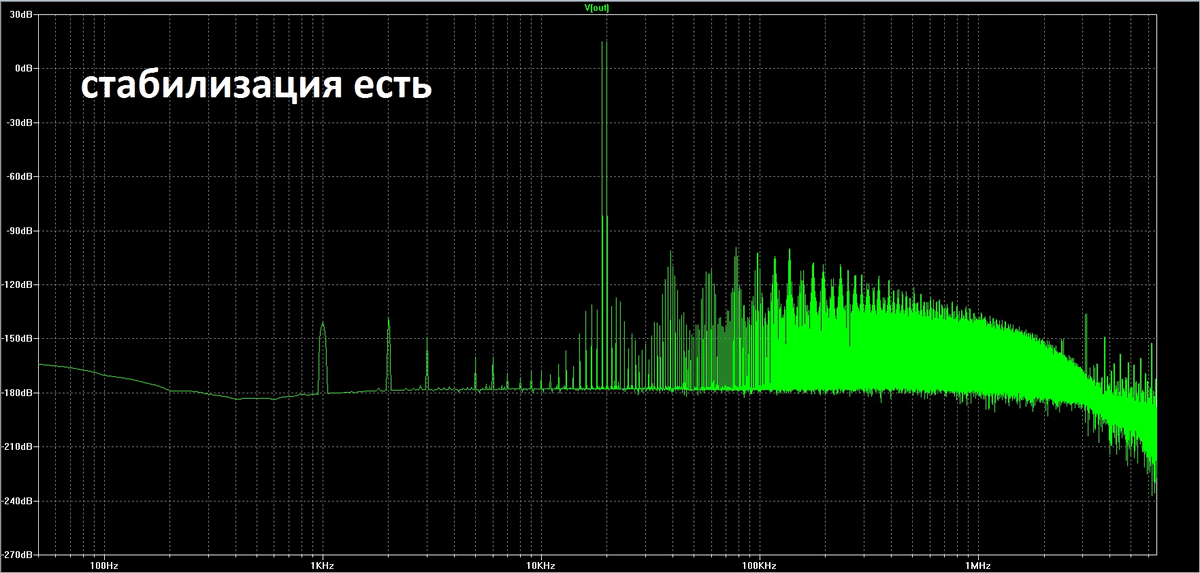Select the -210dB axis label
Image resolution: width=1200 pixels, height=573 pixels.
click(x=19, y=446)
